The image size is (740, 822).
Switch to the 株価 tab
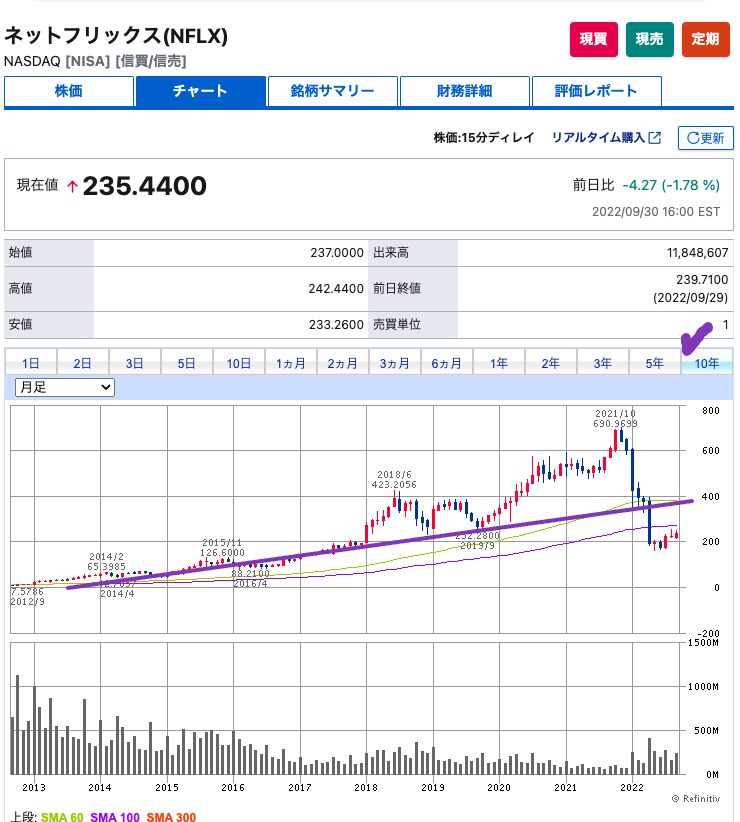pos(69,91)
